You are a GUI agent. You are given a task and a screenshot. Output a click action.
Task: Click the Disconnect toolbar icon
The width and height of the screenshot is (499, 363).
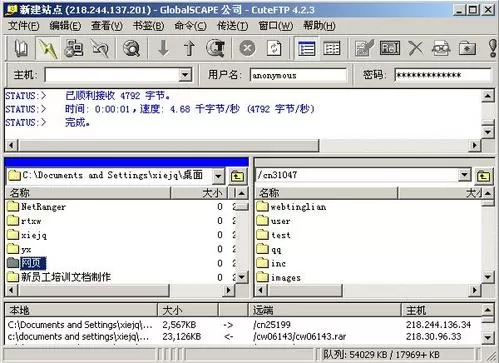click(x=100, y=49)
